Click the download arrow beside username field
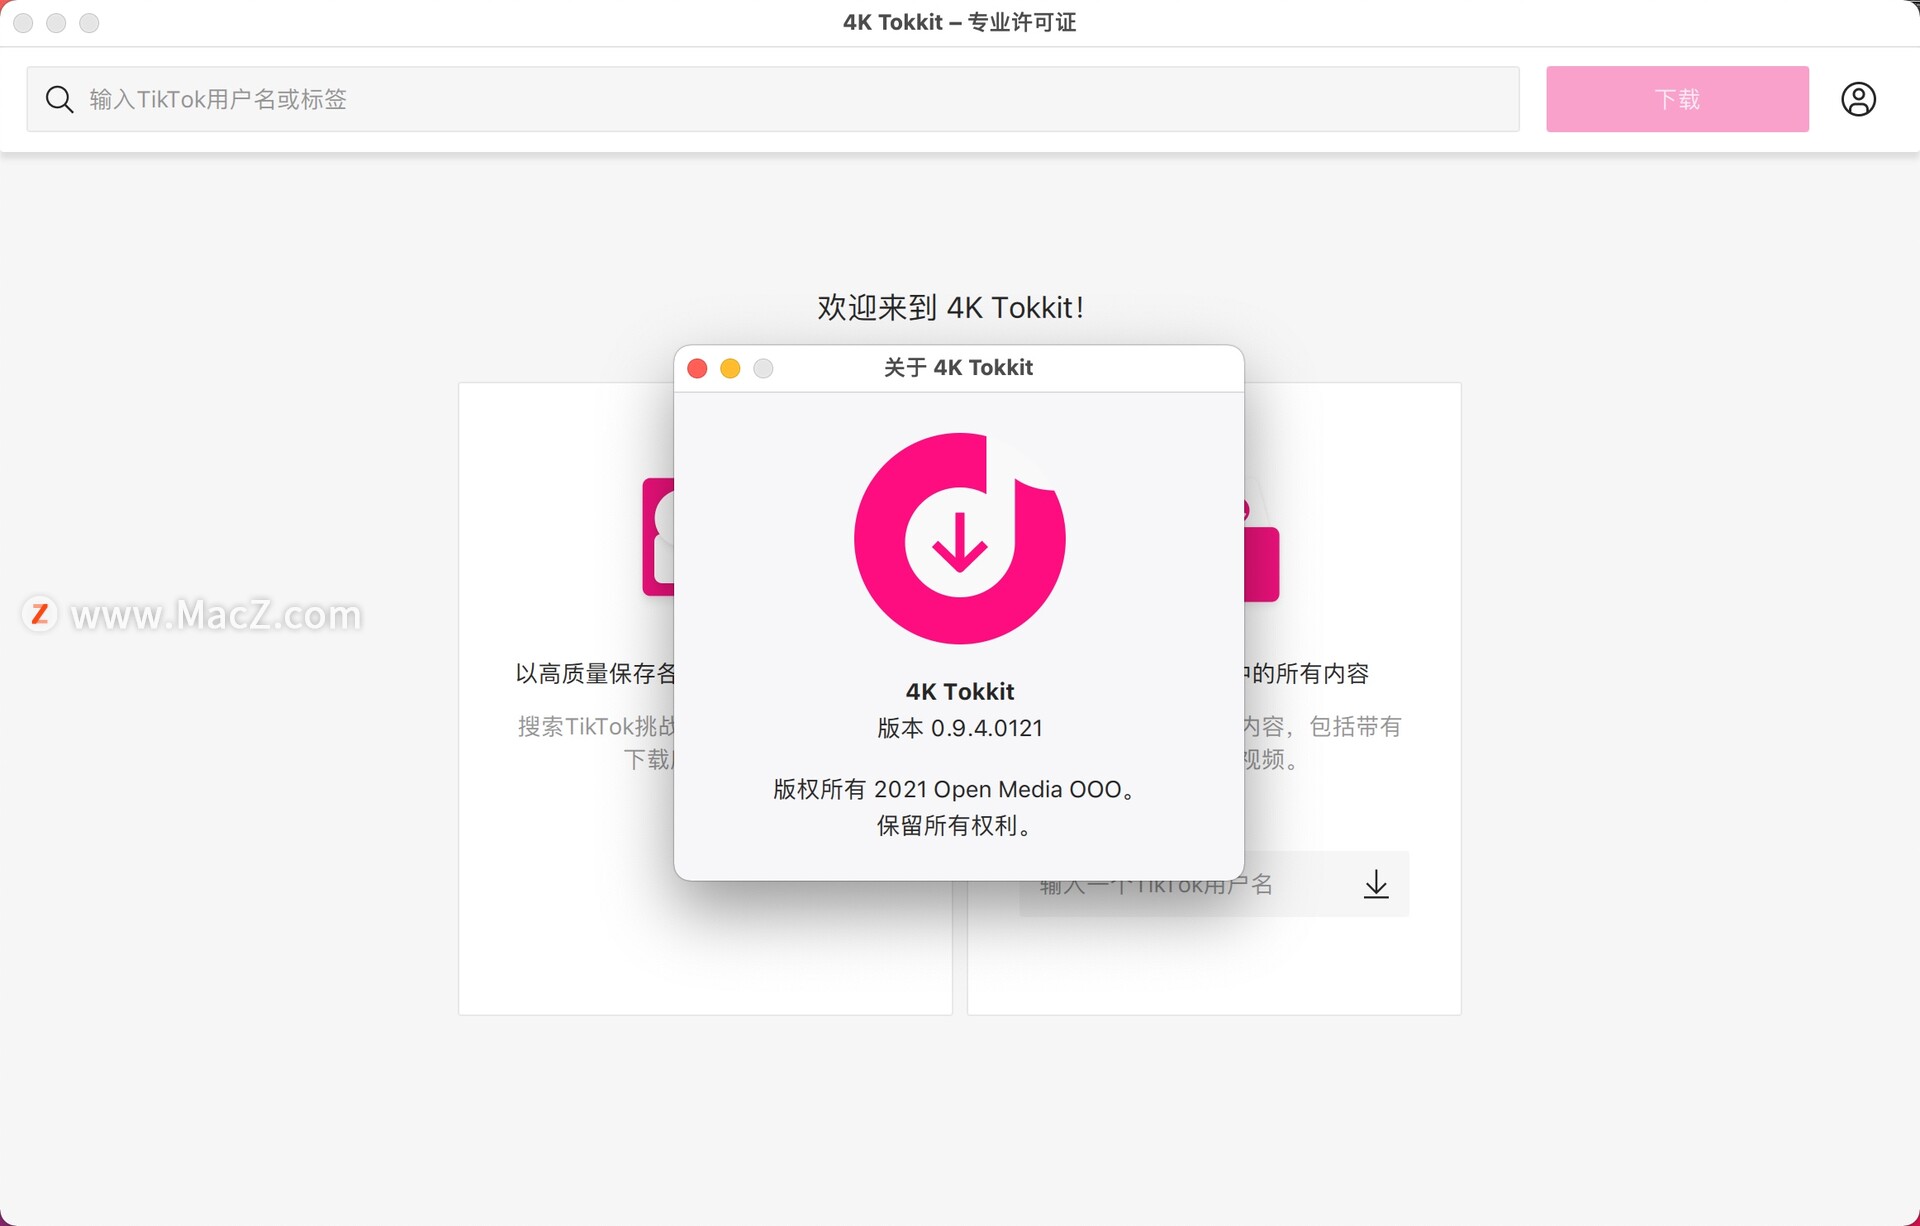The image size is (1920, 1226). [x=1376, y=884]
